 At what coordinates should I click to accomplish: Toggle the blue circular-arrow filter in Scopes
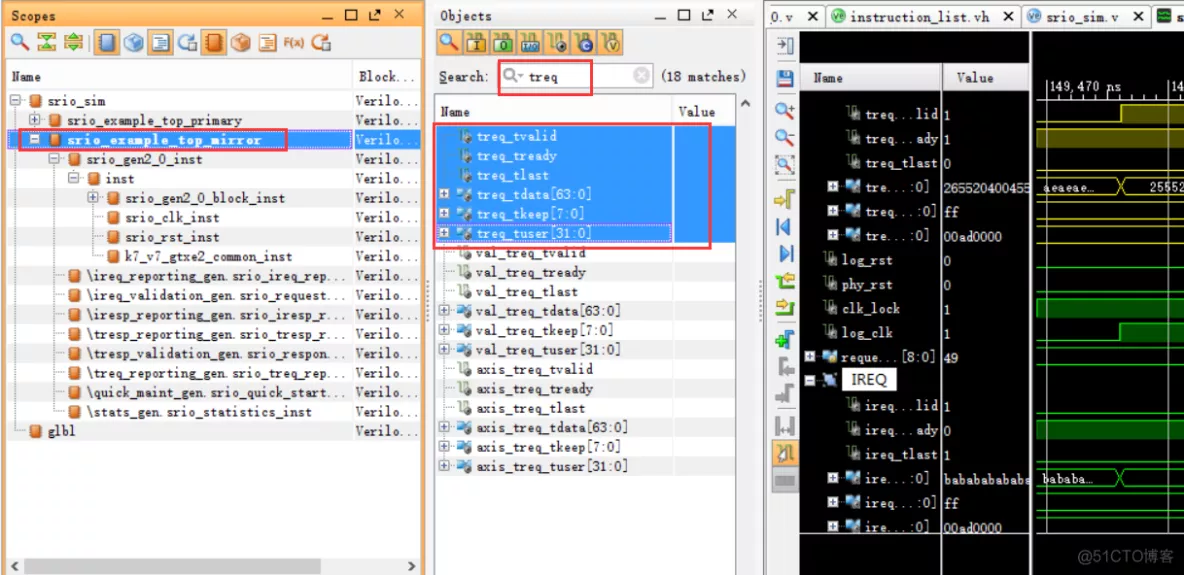(187, 42)
